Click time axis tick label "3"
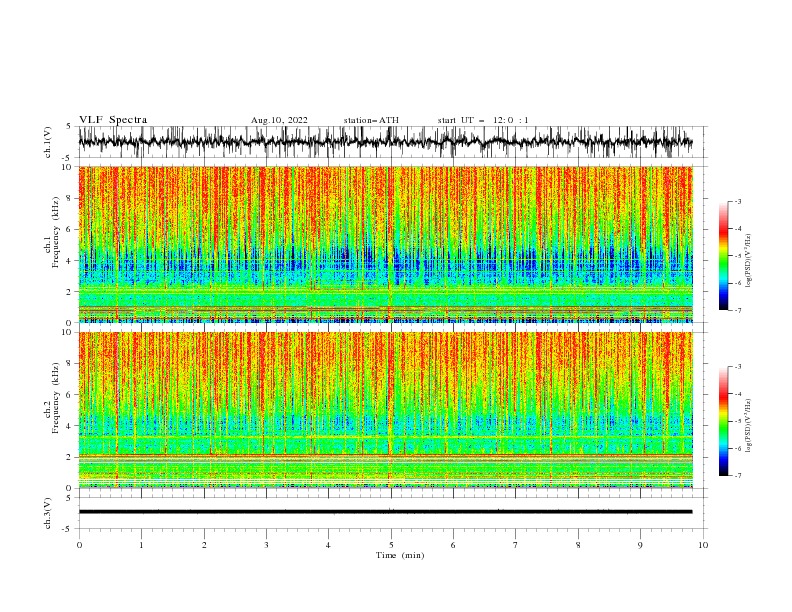The image size is (792, 612). (266, 545)
